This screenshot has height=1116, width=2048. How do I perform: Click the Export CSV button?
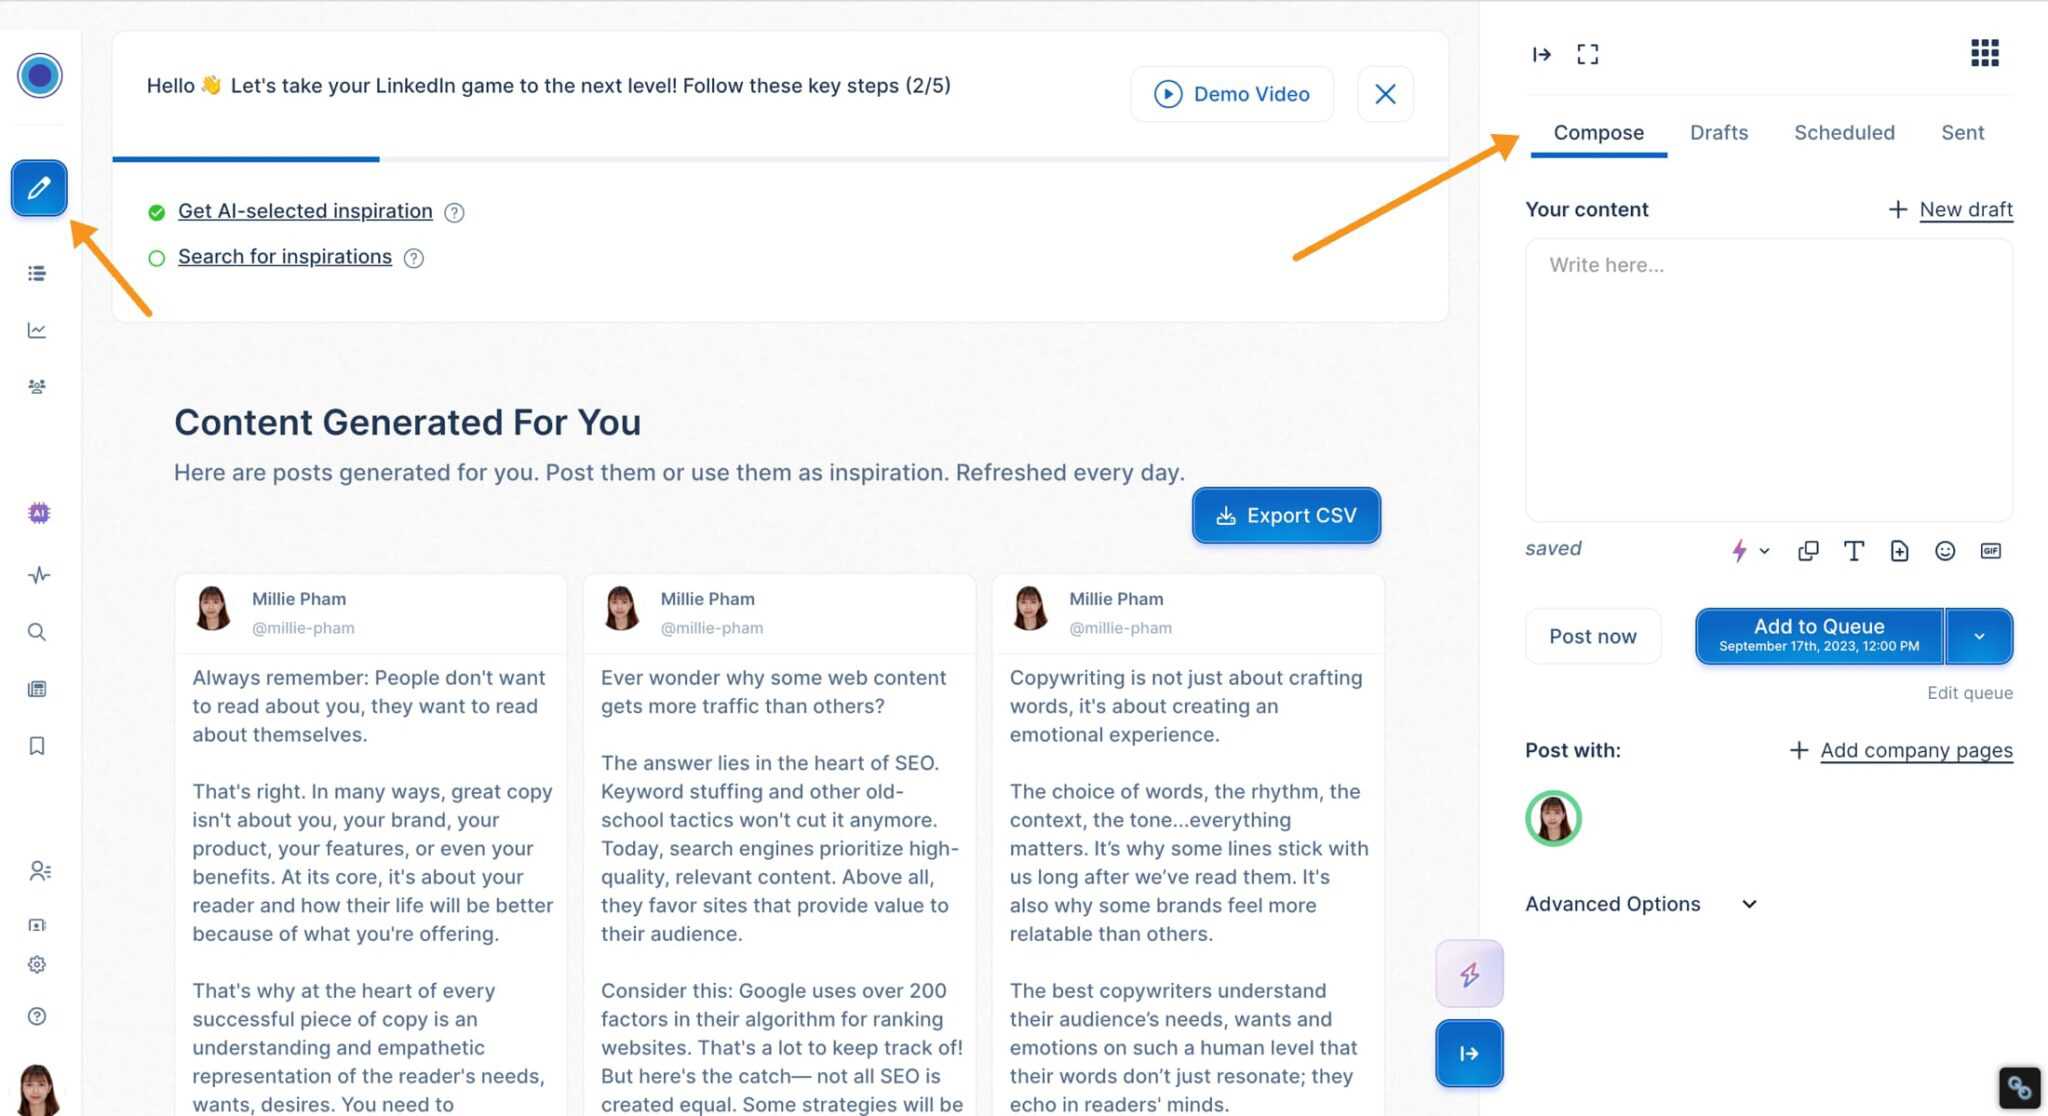point(1286,515)
